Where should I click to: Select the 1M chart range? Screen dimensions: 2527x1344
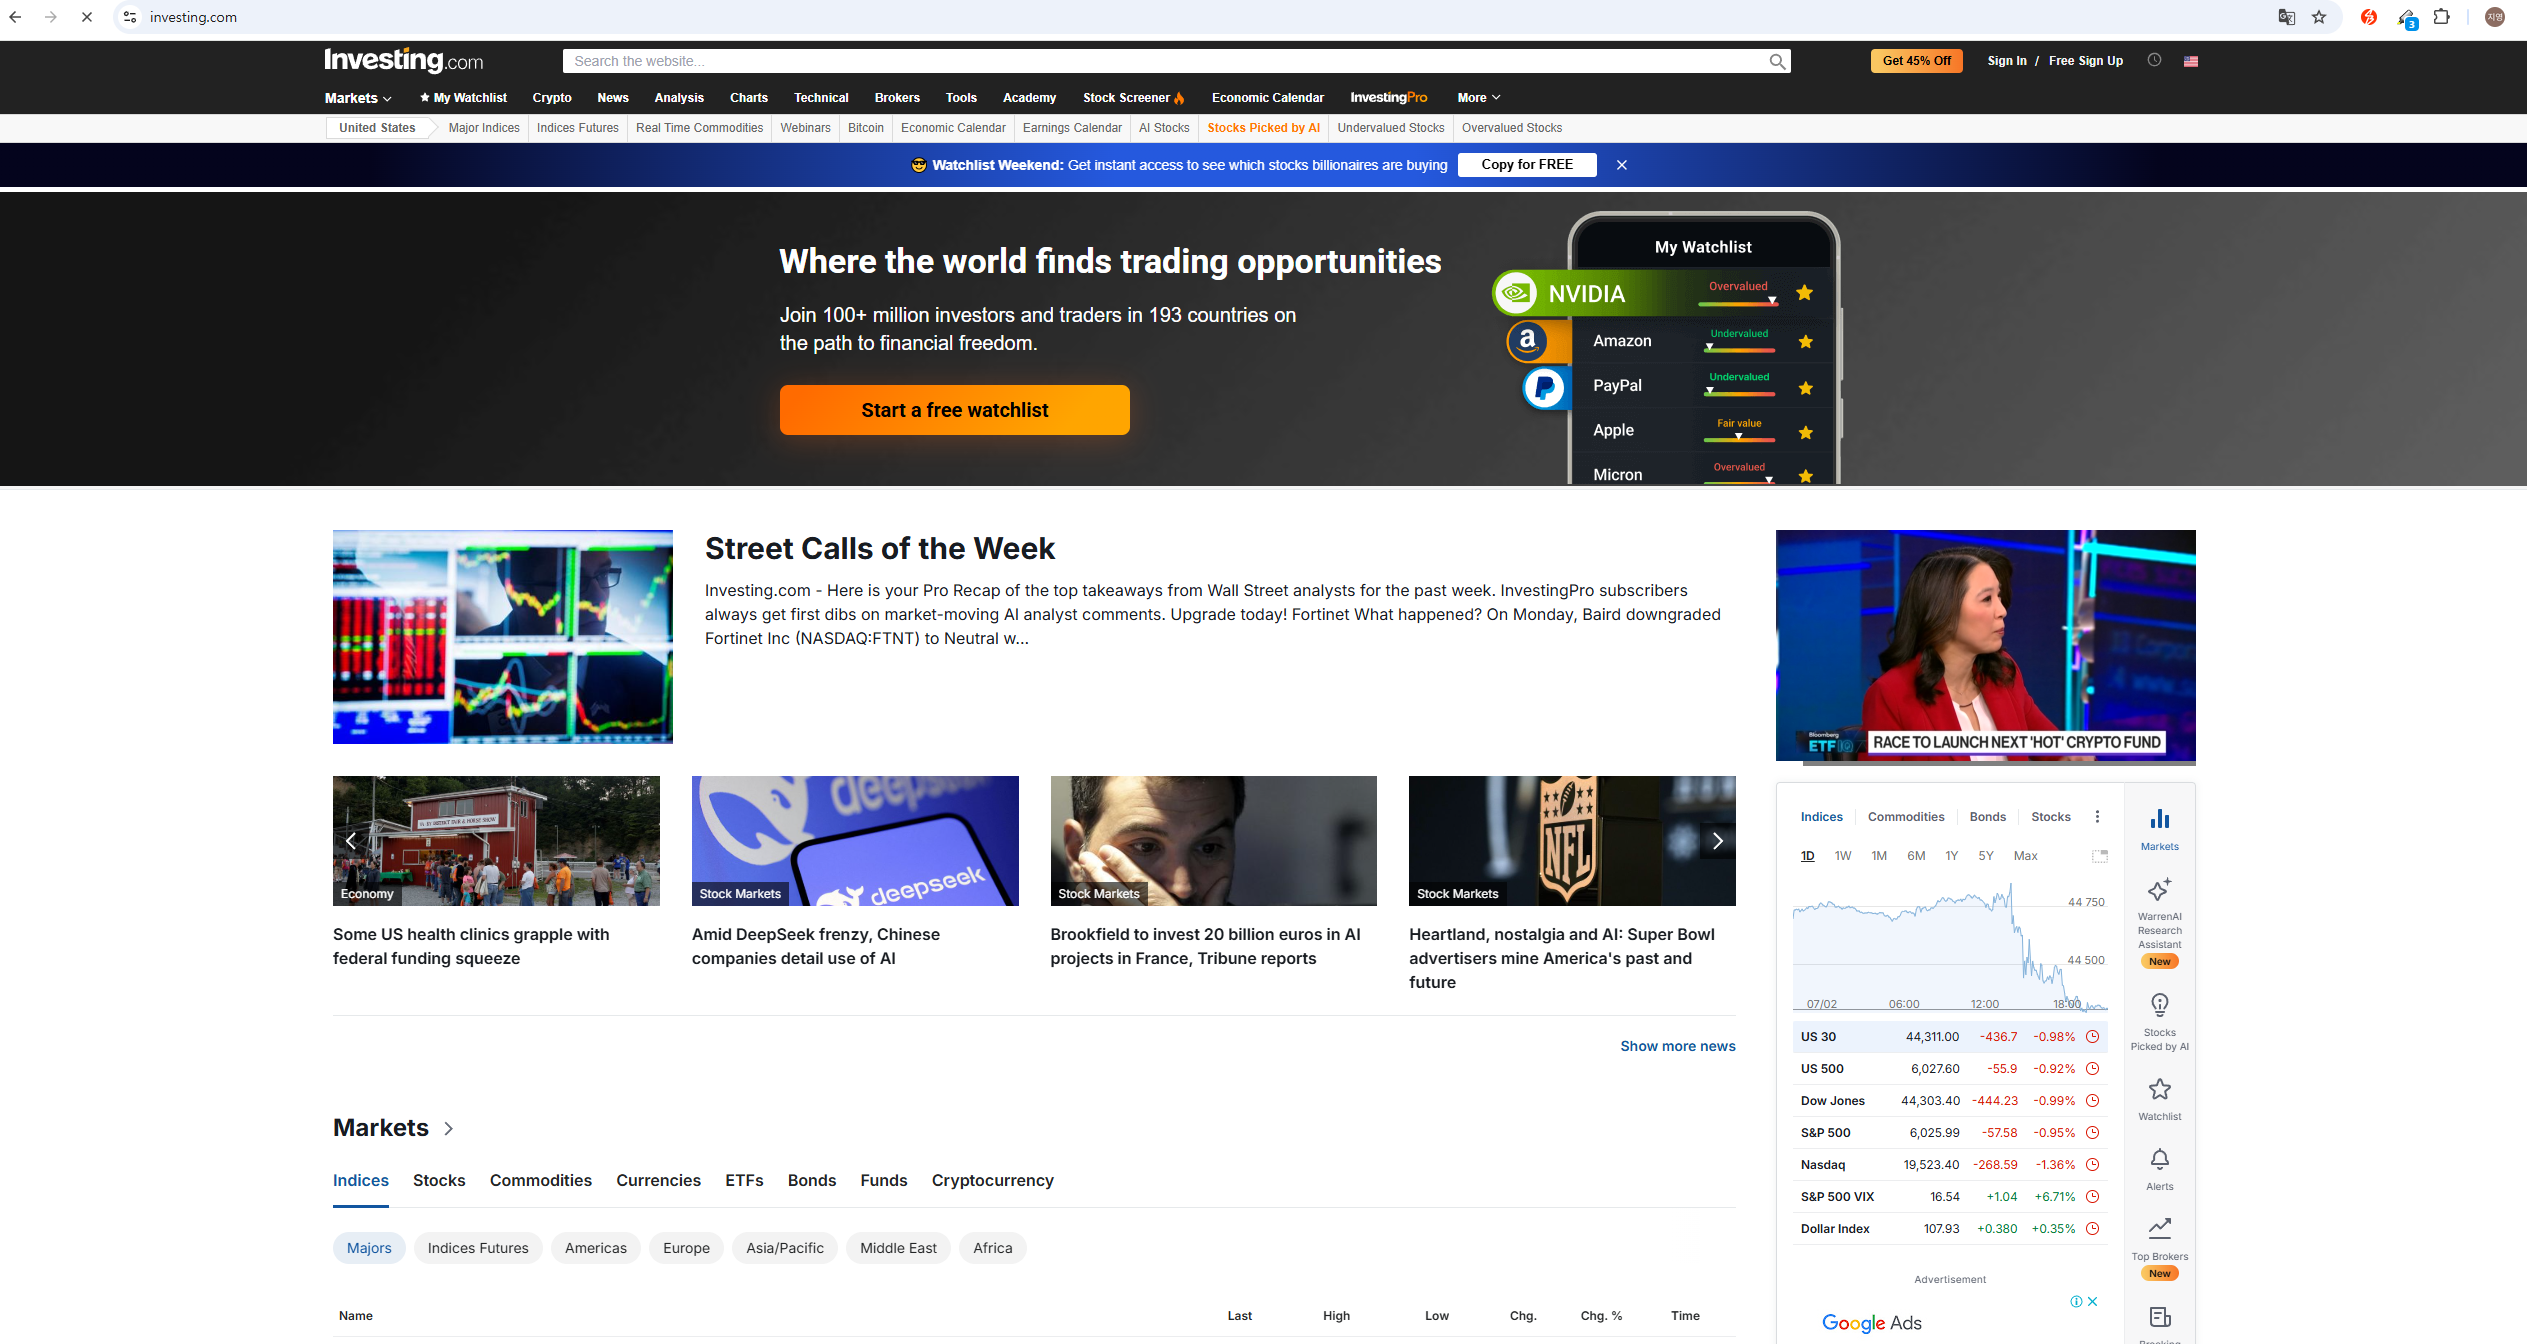(x=1879, y=856)
